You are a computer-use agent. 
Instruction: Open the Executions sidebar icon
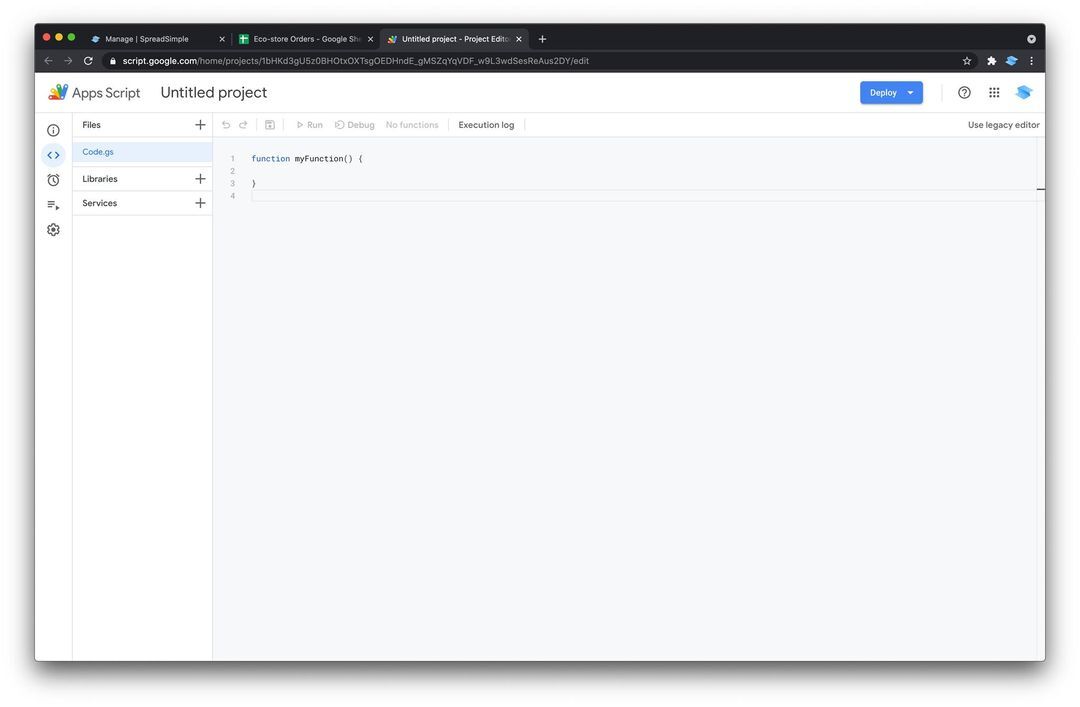point(53,204)
